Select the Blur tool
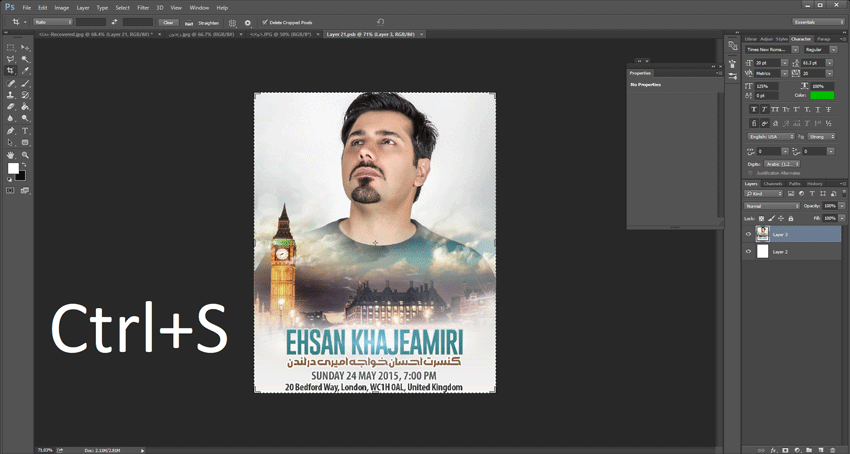Screen dimensions: 850x454 (10, 118)
